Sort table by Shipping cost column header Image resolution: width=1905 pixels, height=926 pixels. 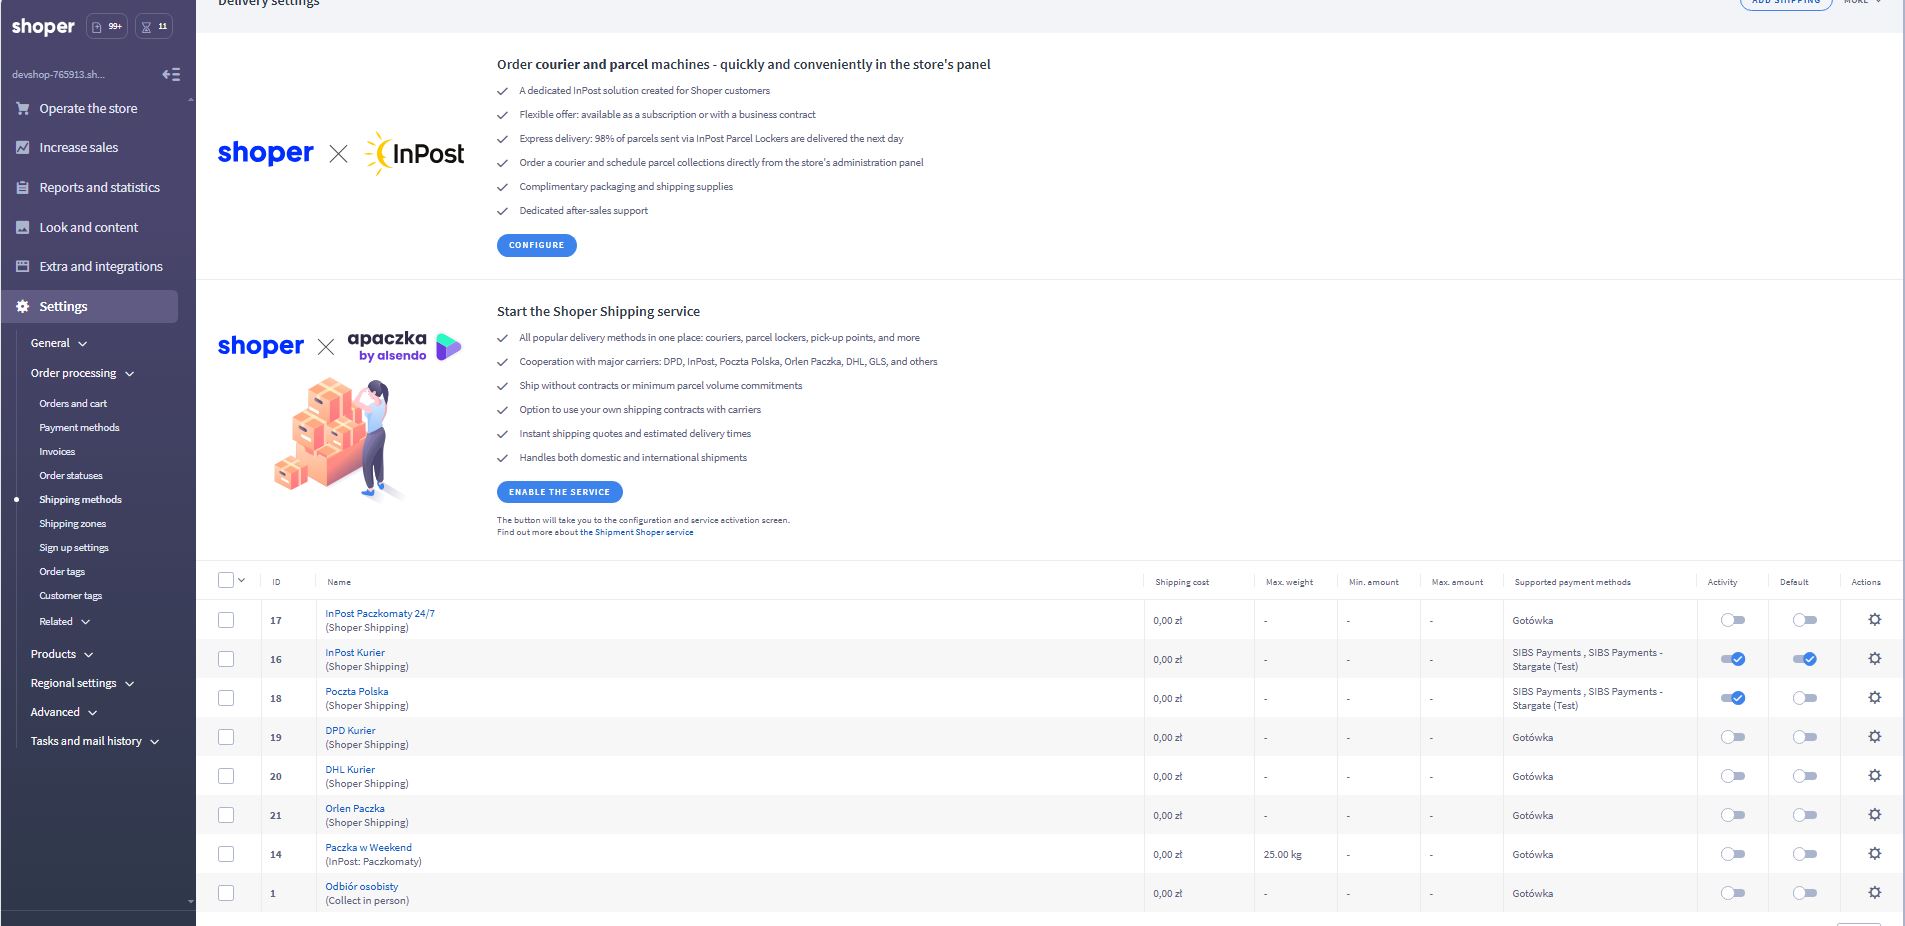coord(1181,582)
